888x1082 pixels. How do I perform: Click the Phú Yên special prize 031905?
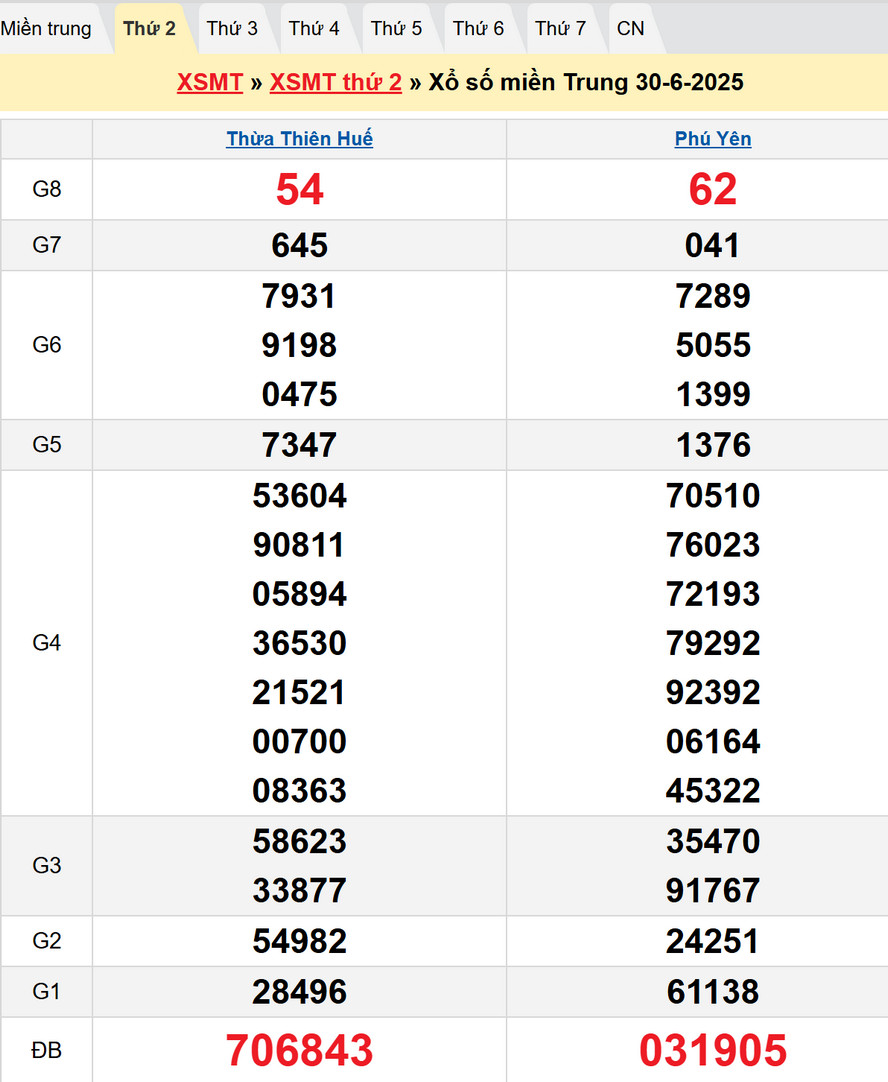tap(713, 1050)
